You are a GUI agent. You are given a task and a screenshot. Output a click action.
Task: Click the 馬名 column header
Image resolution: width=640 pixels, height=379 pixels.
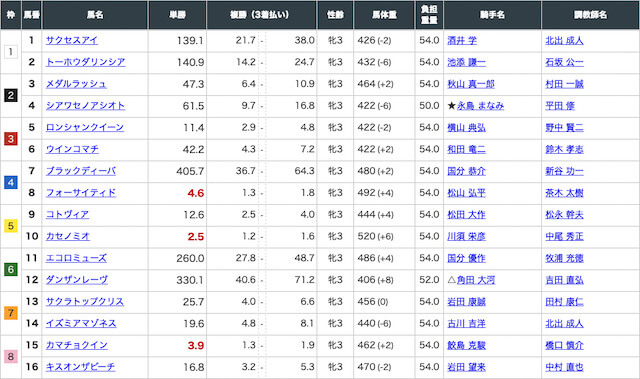point(95,15)
